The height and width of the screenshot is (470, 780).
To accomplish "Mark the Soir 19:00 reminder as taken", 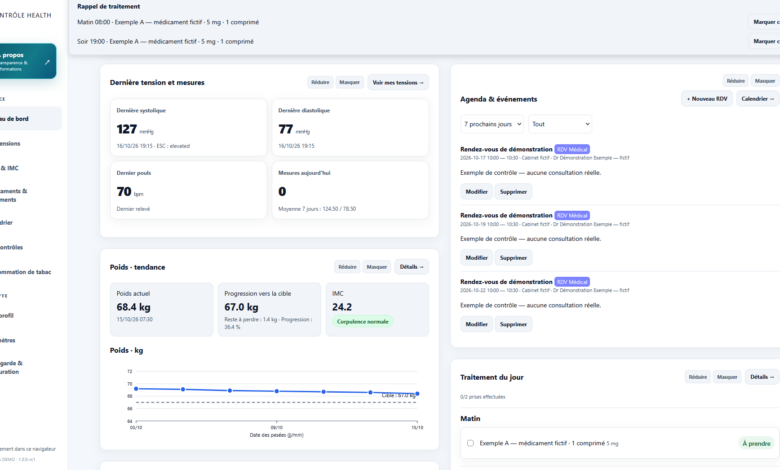I will coord(764,41).
